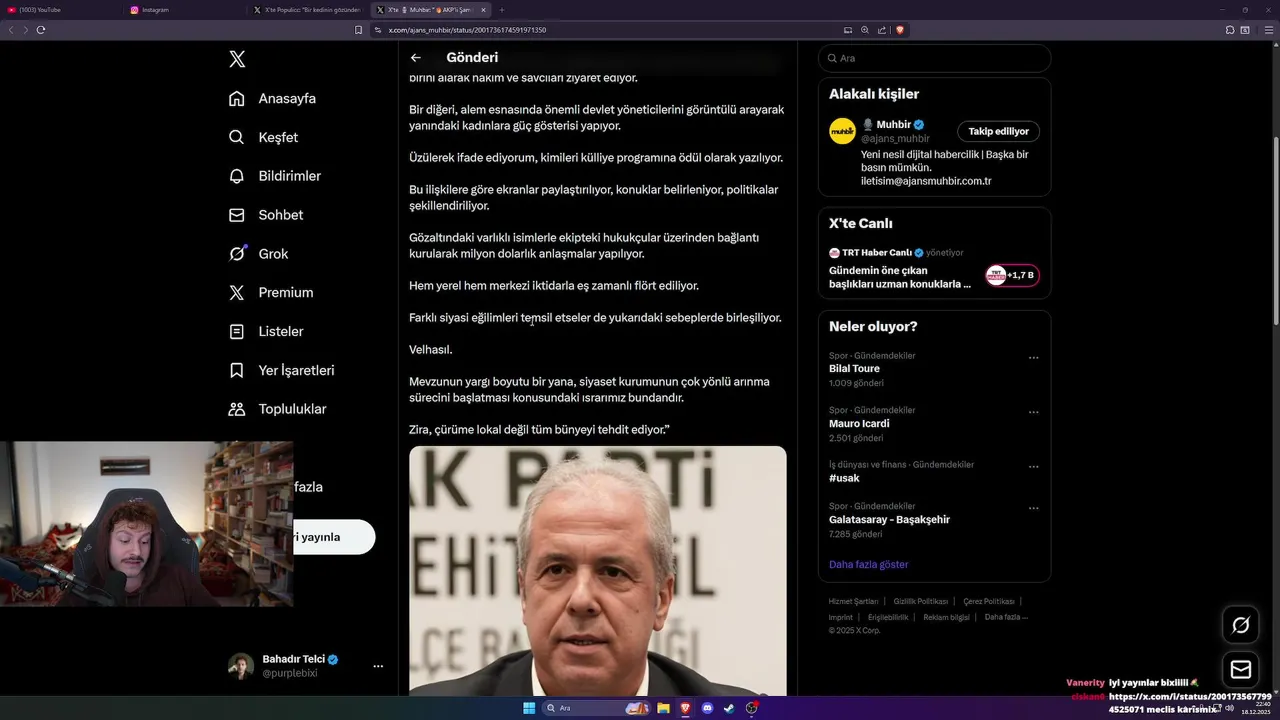Screen dimensions: 1280x720
Task: Open Yer İşaretleri bookmark icon
Action: 237,370
